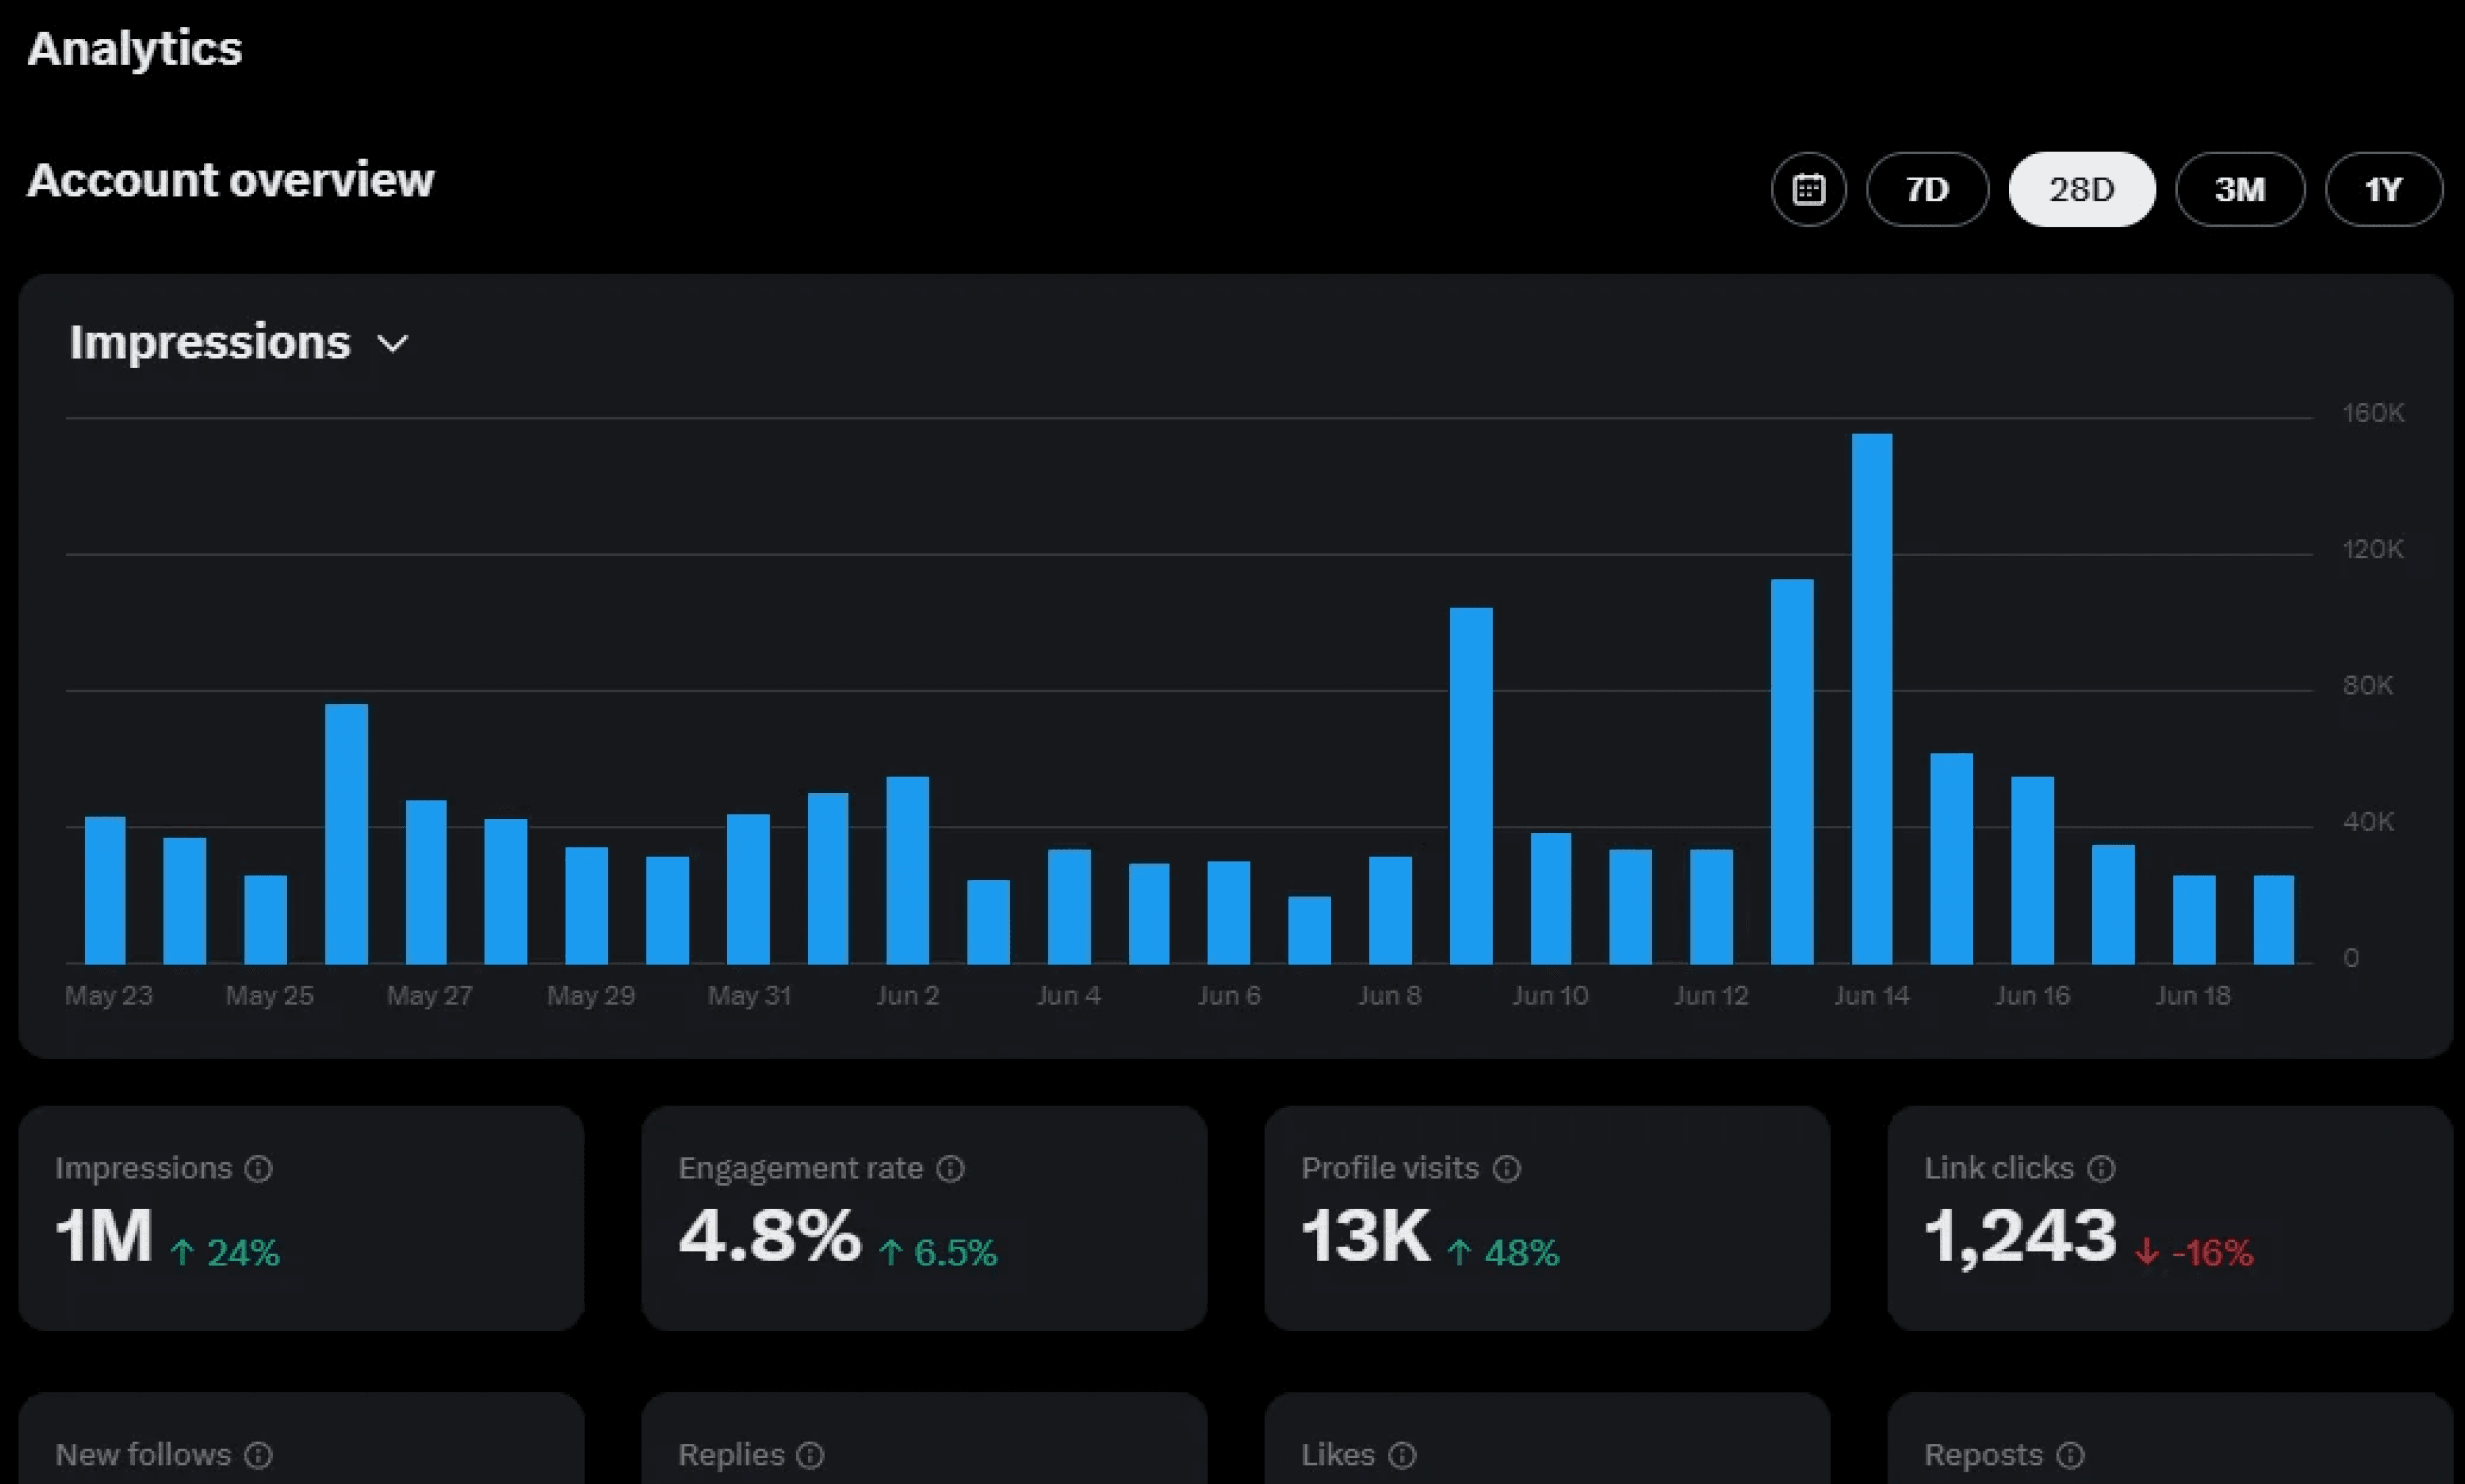Click the tall bar between May 25 and May 27
Image resolution: width=2465 pixels, height=1484 pixels.
point(346,834)
